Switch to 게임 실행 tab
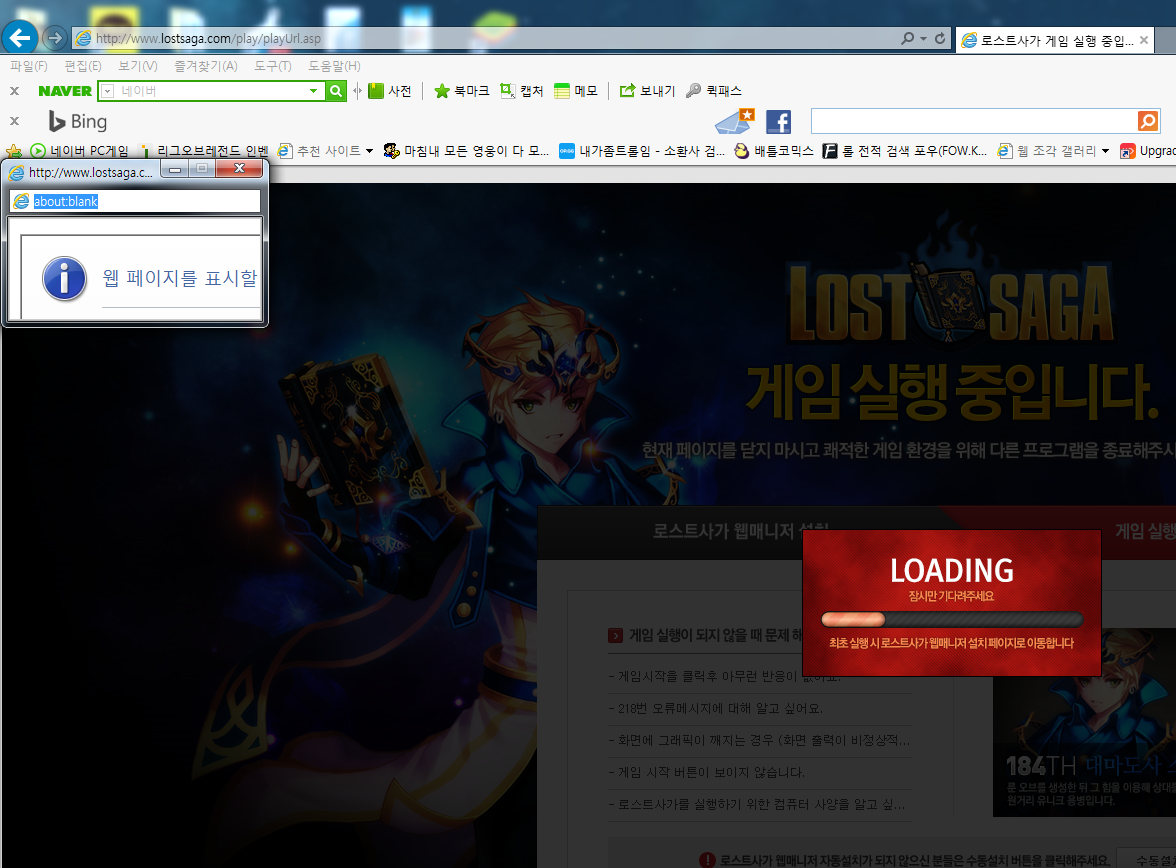1176x868 pixels. (x=1145, y=531)
